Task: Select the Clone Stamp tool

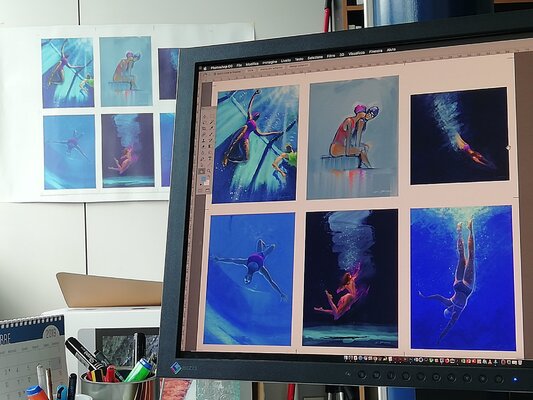Action: click(x=203, y=140)
